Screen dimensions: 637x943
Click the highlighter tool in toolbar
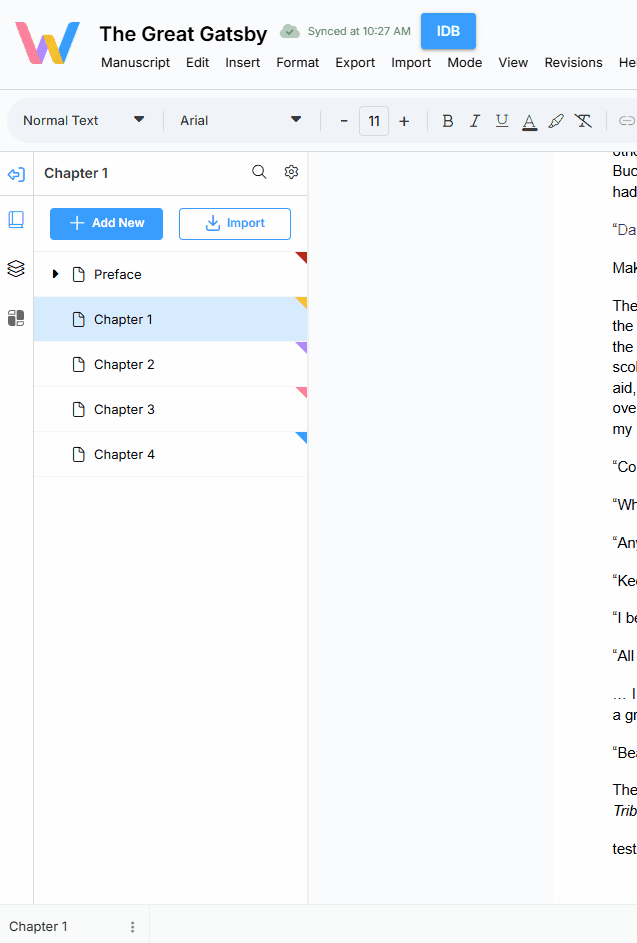556,121
